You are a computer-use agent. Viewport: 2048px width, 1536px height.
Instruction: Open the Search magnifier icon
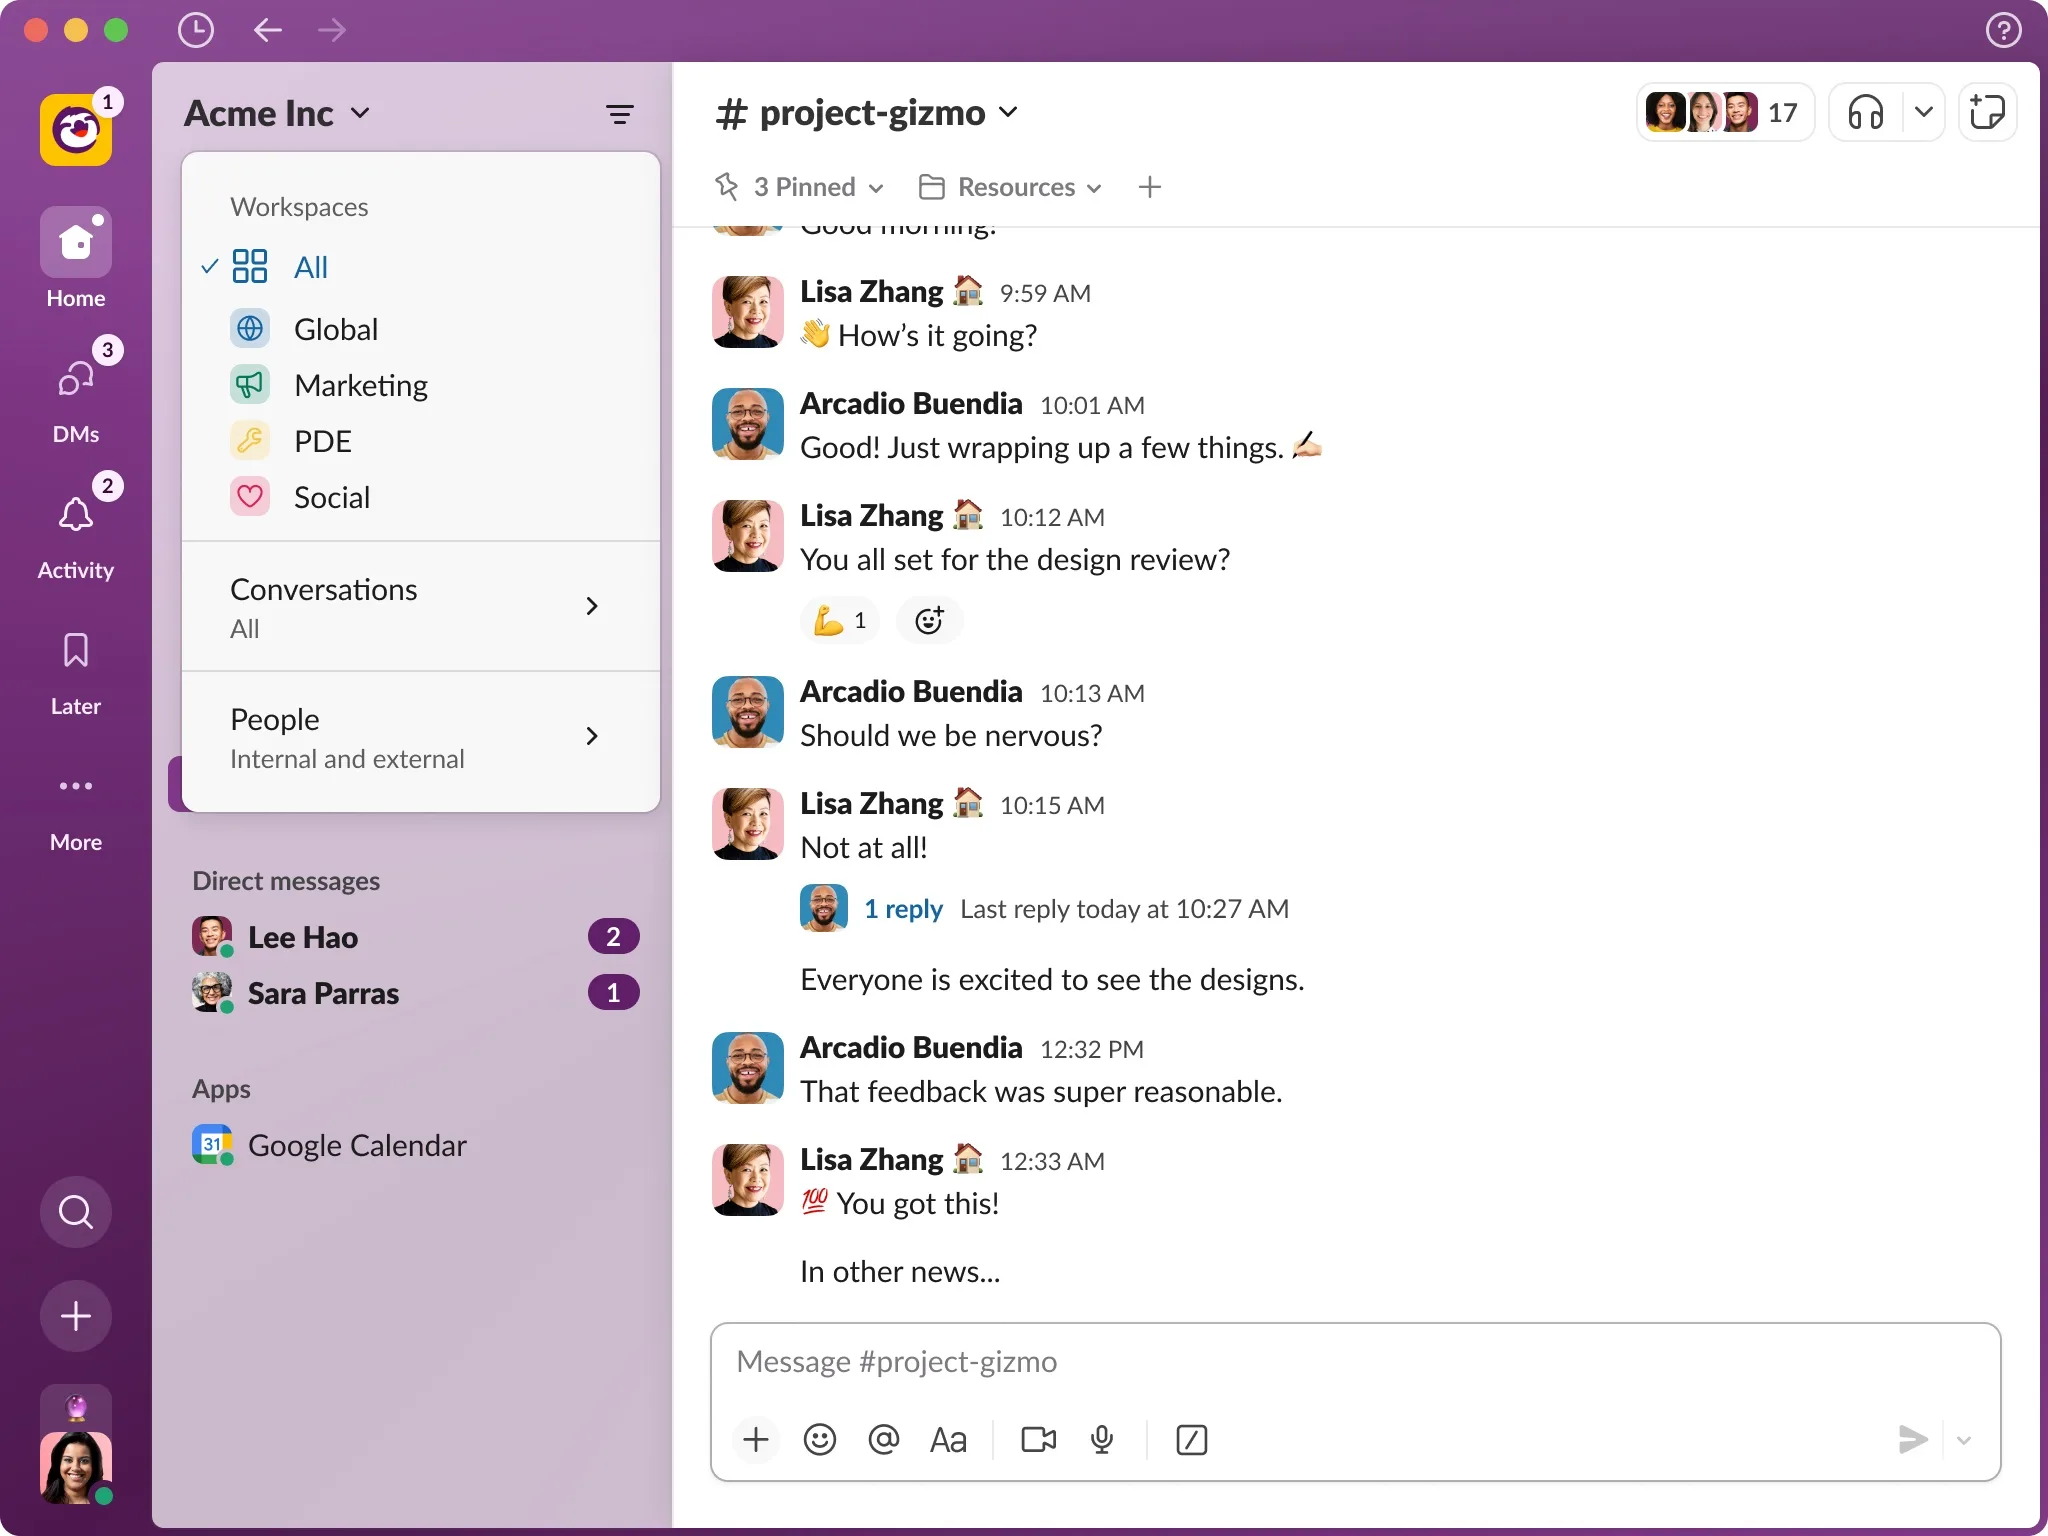click(x=76, y=1212)
